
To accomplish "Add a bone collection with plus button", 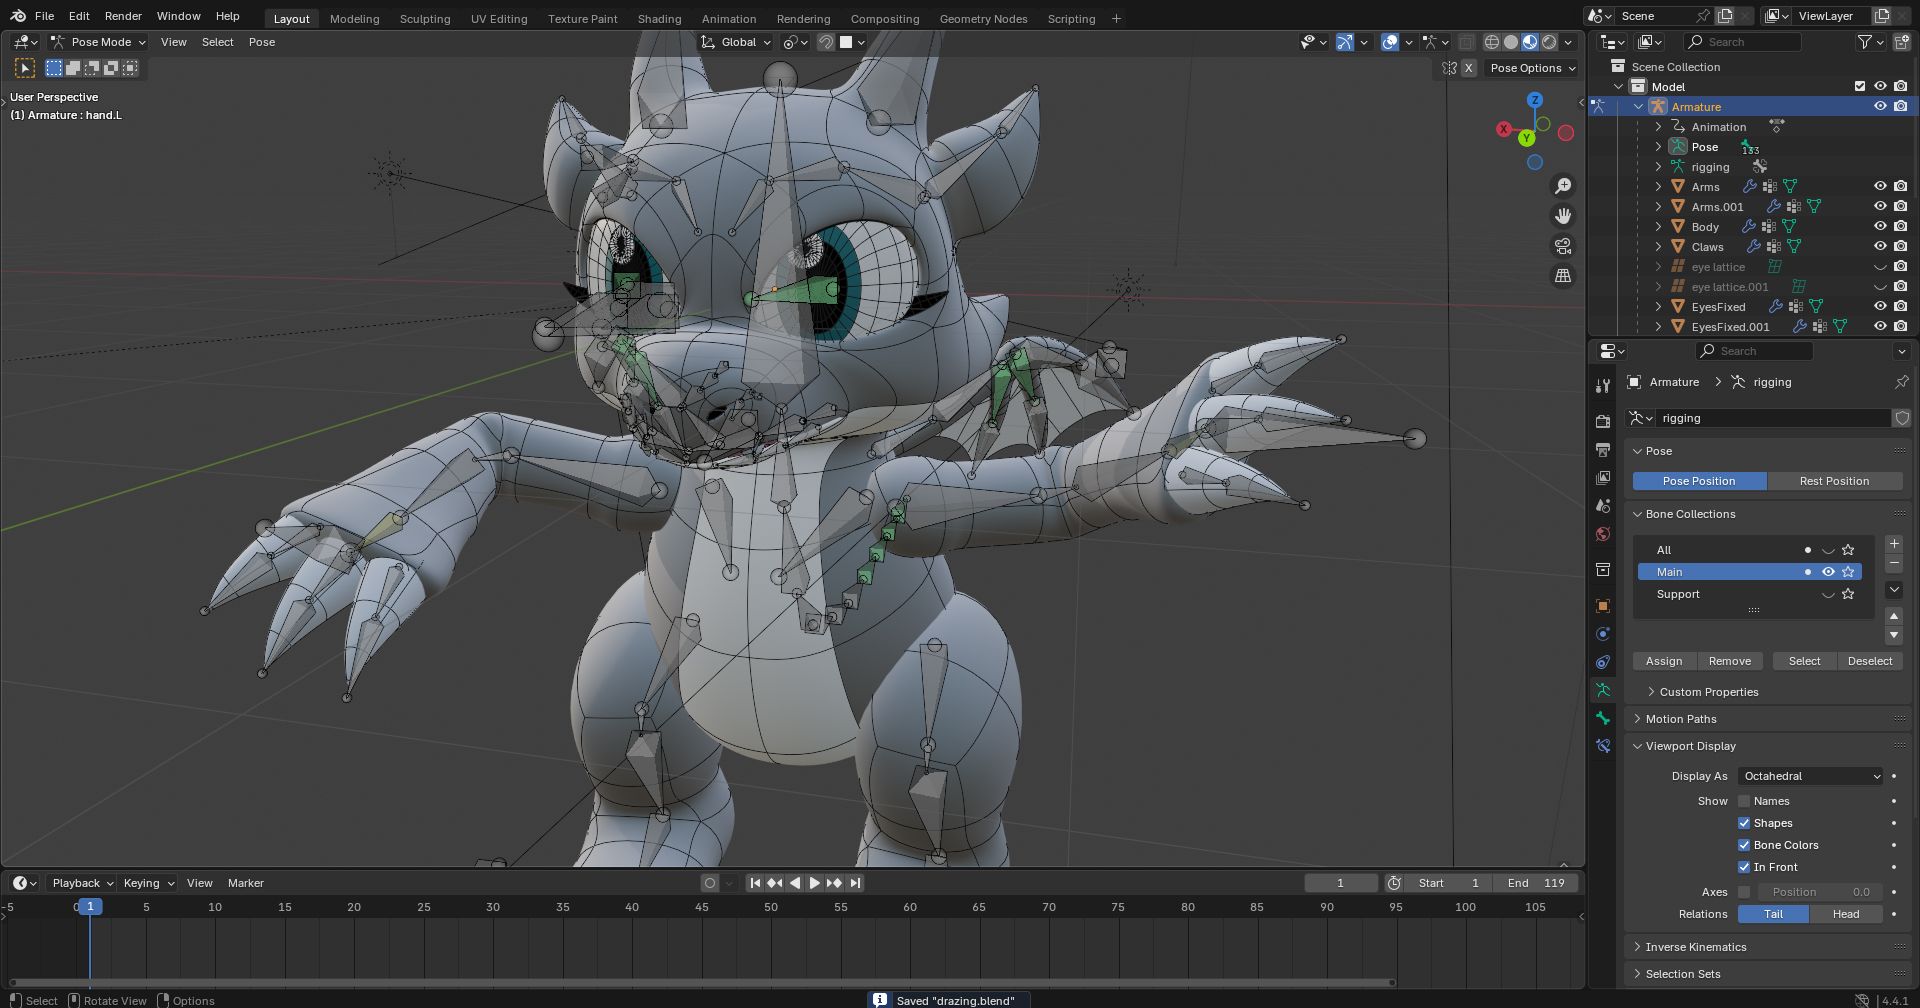I will (x=1894, y=544).
